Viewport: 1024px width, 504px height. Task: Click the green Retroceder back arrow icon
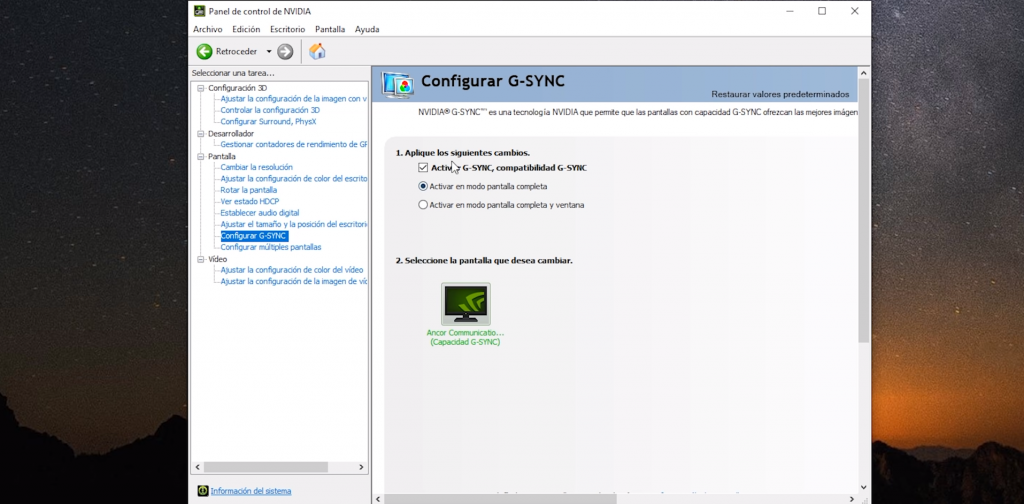(204, 51)
